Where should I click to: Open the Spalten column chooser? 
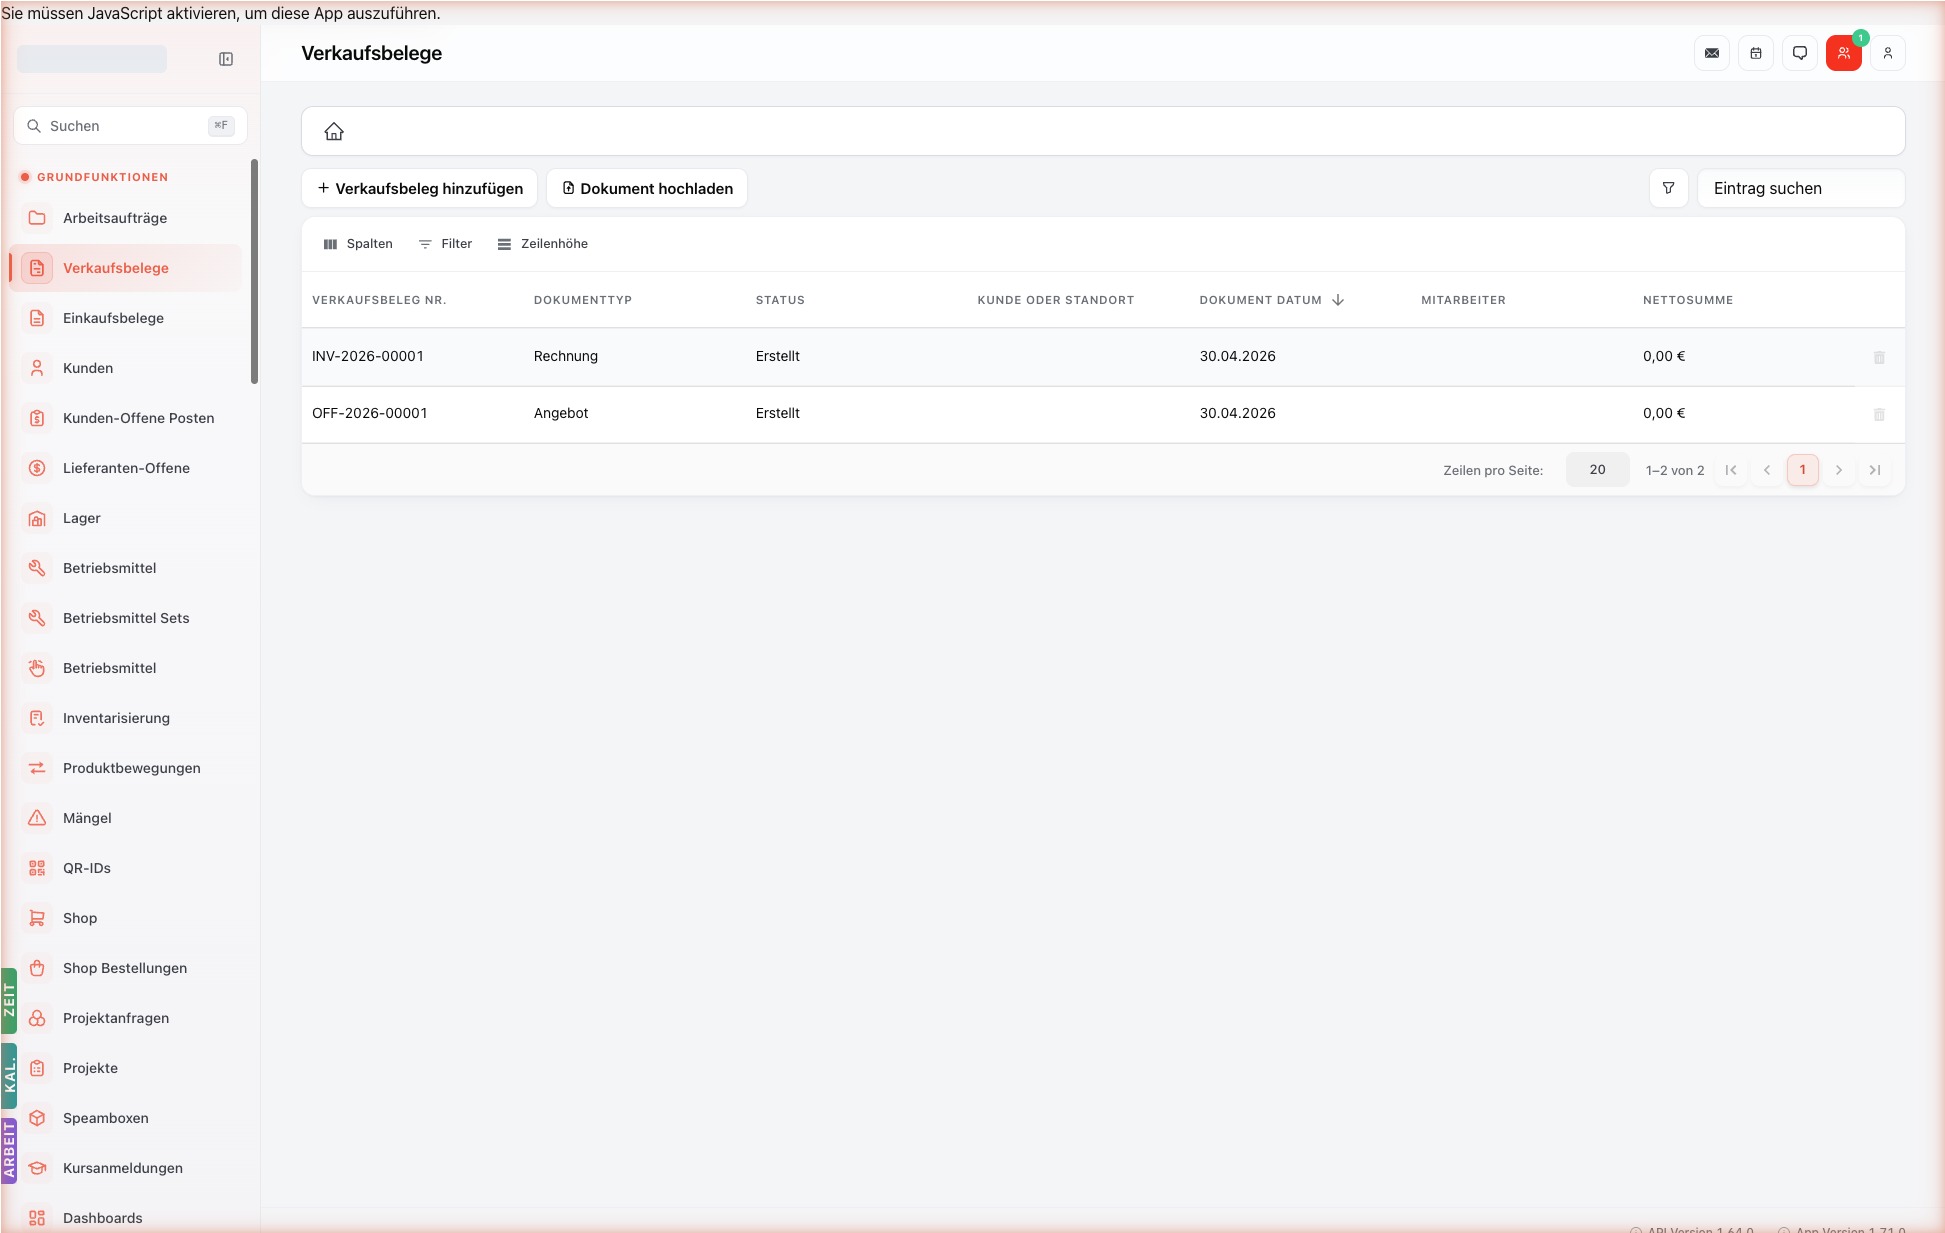tap(358, 244)
